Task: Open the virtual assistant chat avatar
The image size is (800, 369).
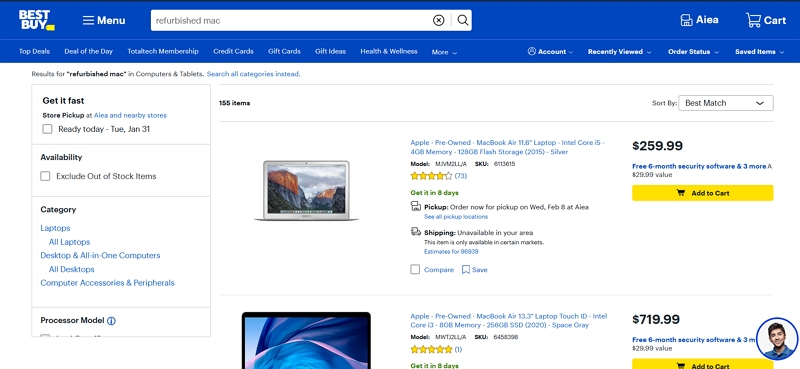Action: click(777, 338)
